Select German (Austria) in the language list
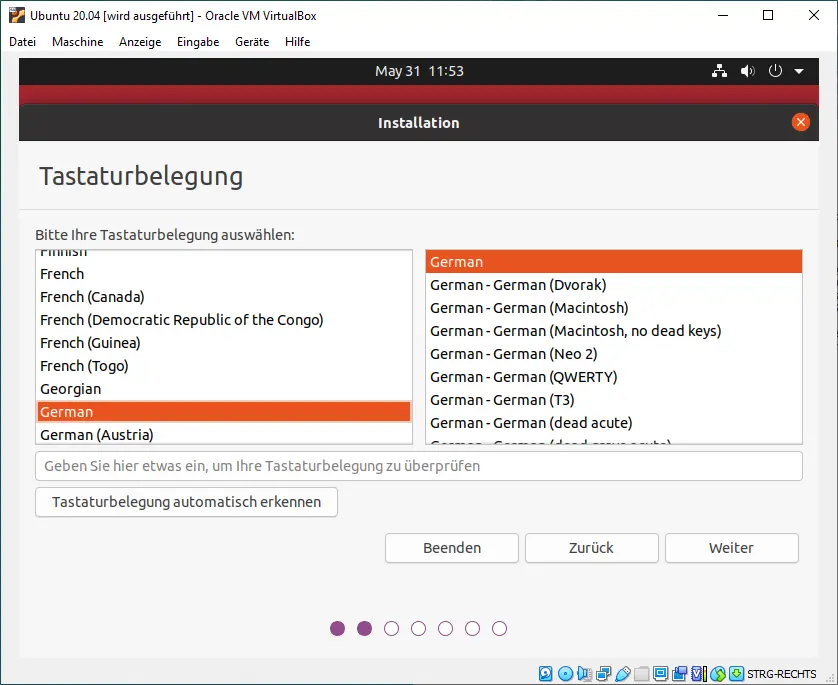Image resolution: width=838 pixels, height=685 pixels. tap(97, 435)
